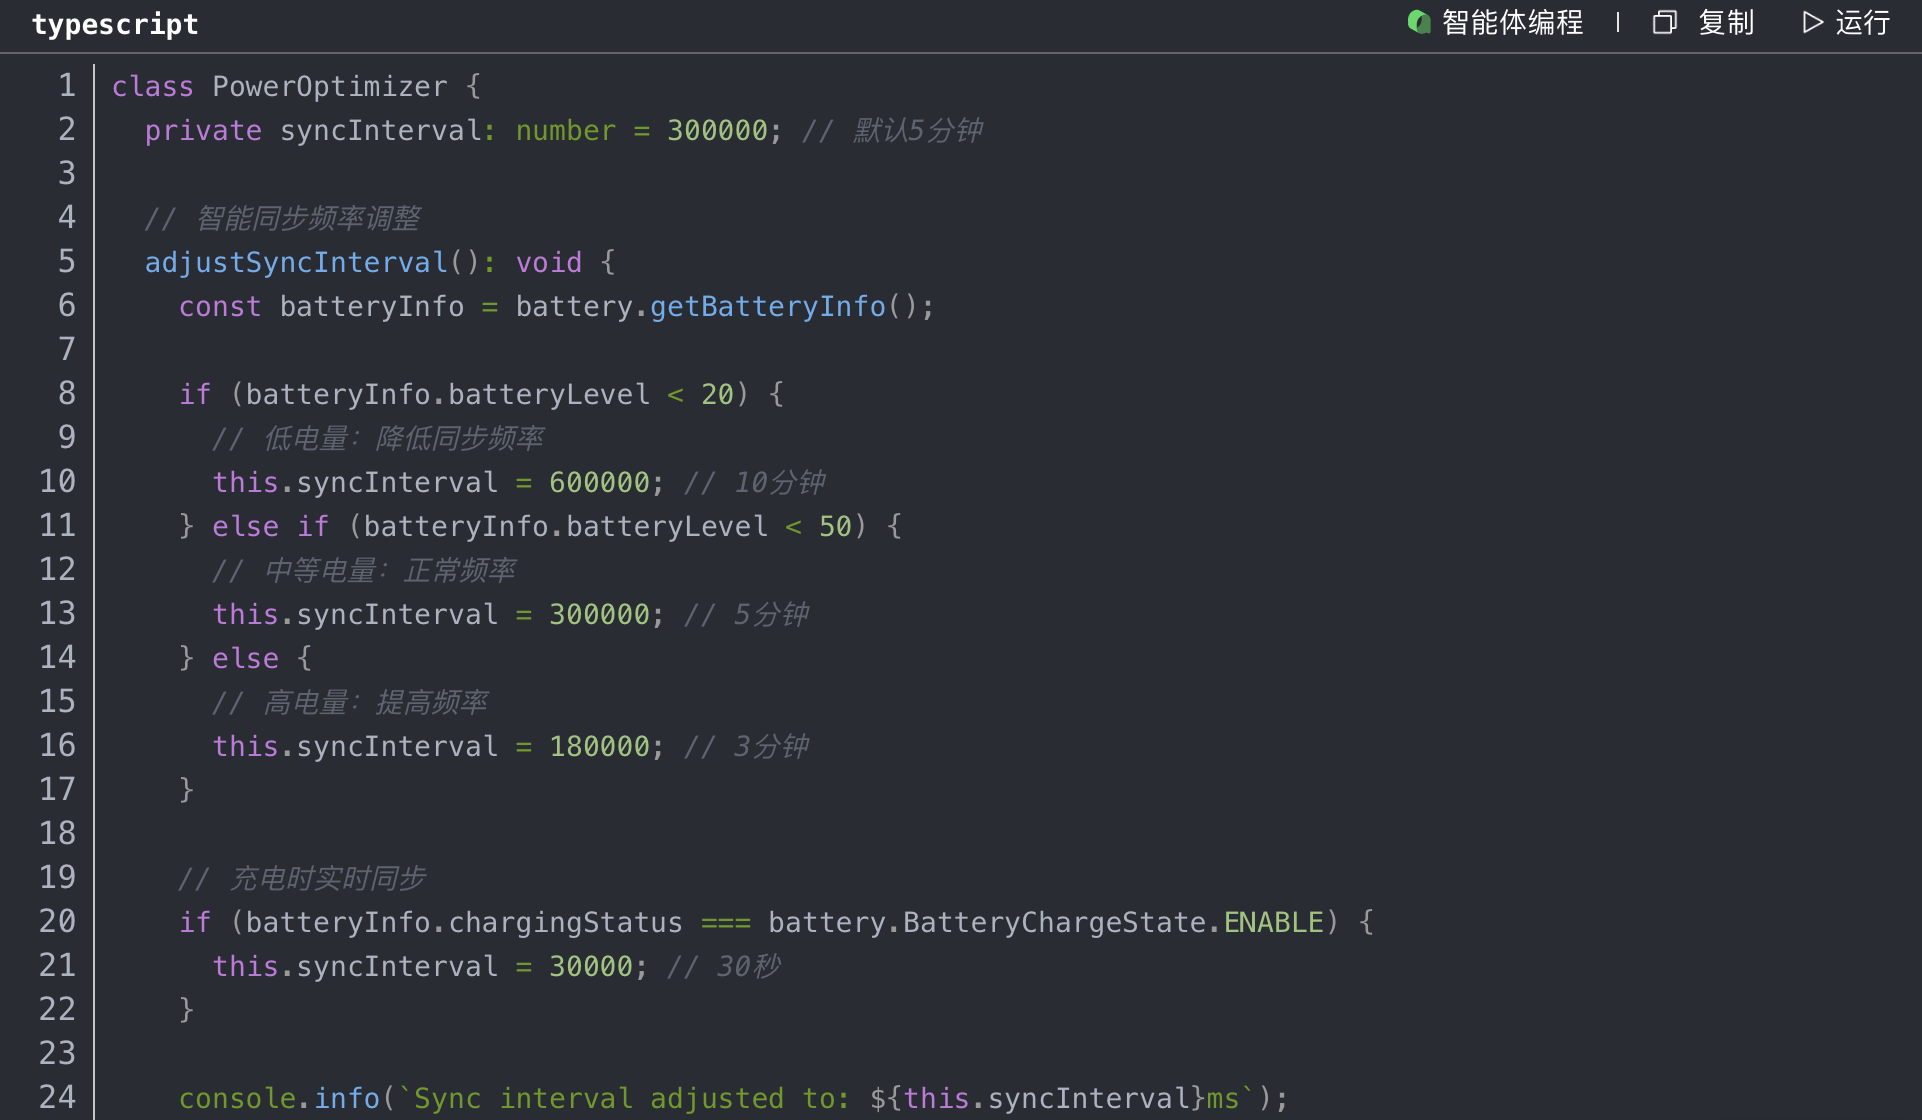Click the copy icon beside 复制
Image resolution: width=1922 pixels, height=1120 pixels.
tap(1664, 22)
